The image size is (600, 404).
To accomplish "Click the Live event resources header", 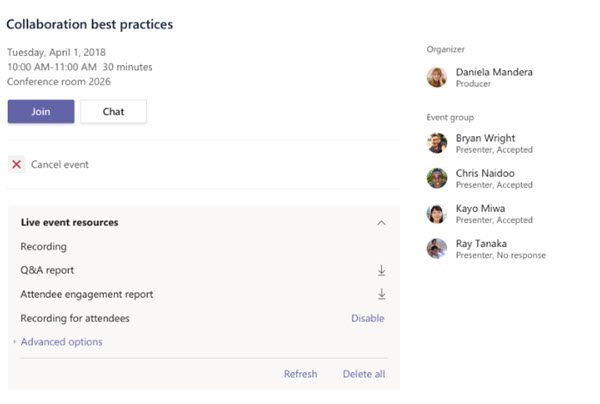I will (69, 222).
